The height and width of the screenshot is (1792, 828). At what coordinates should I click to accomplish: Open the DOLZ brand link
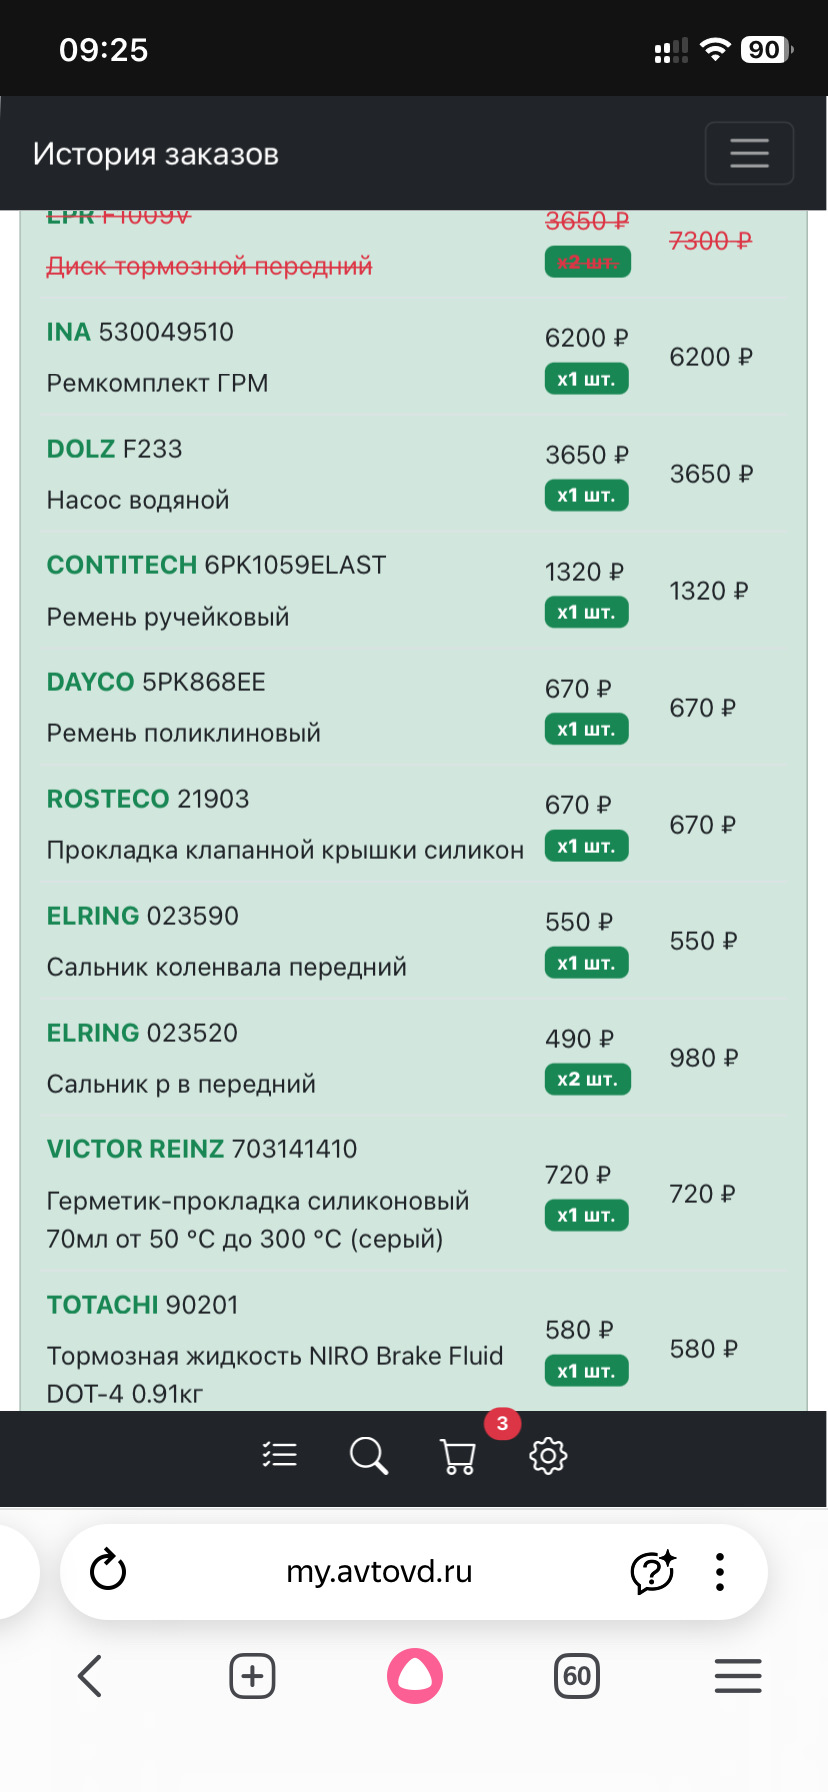tap(81, 449)
